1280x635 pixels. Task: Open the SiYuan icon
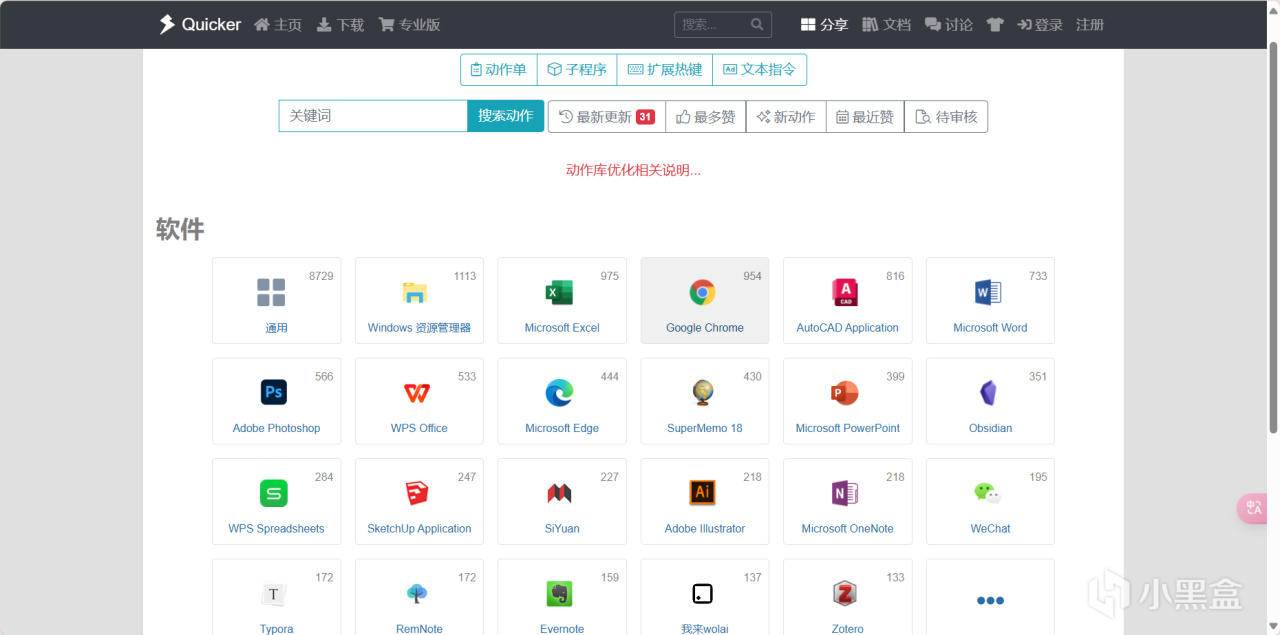click(x=559, y=493)
